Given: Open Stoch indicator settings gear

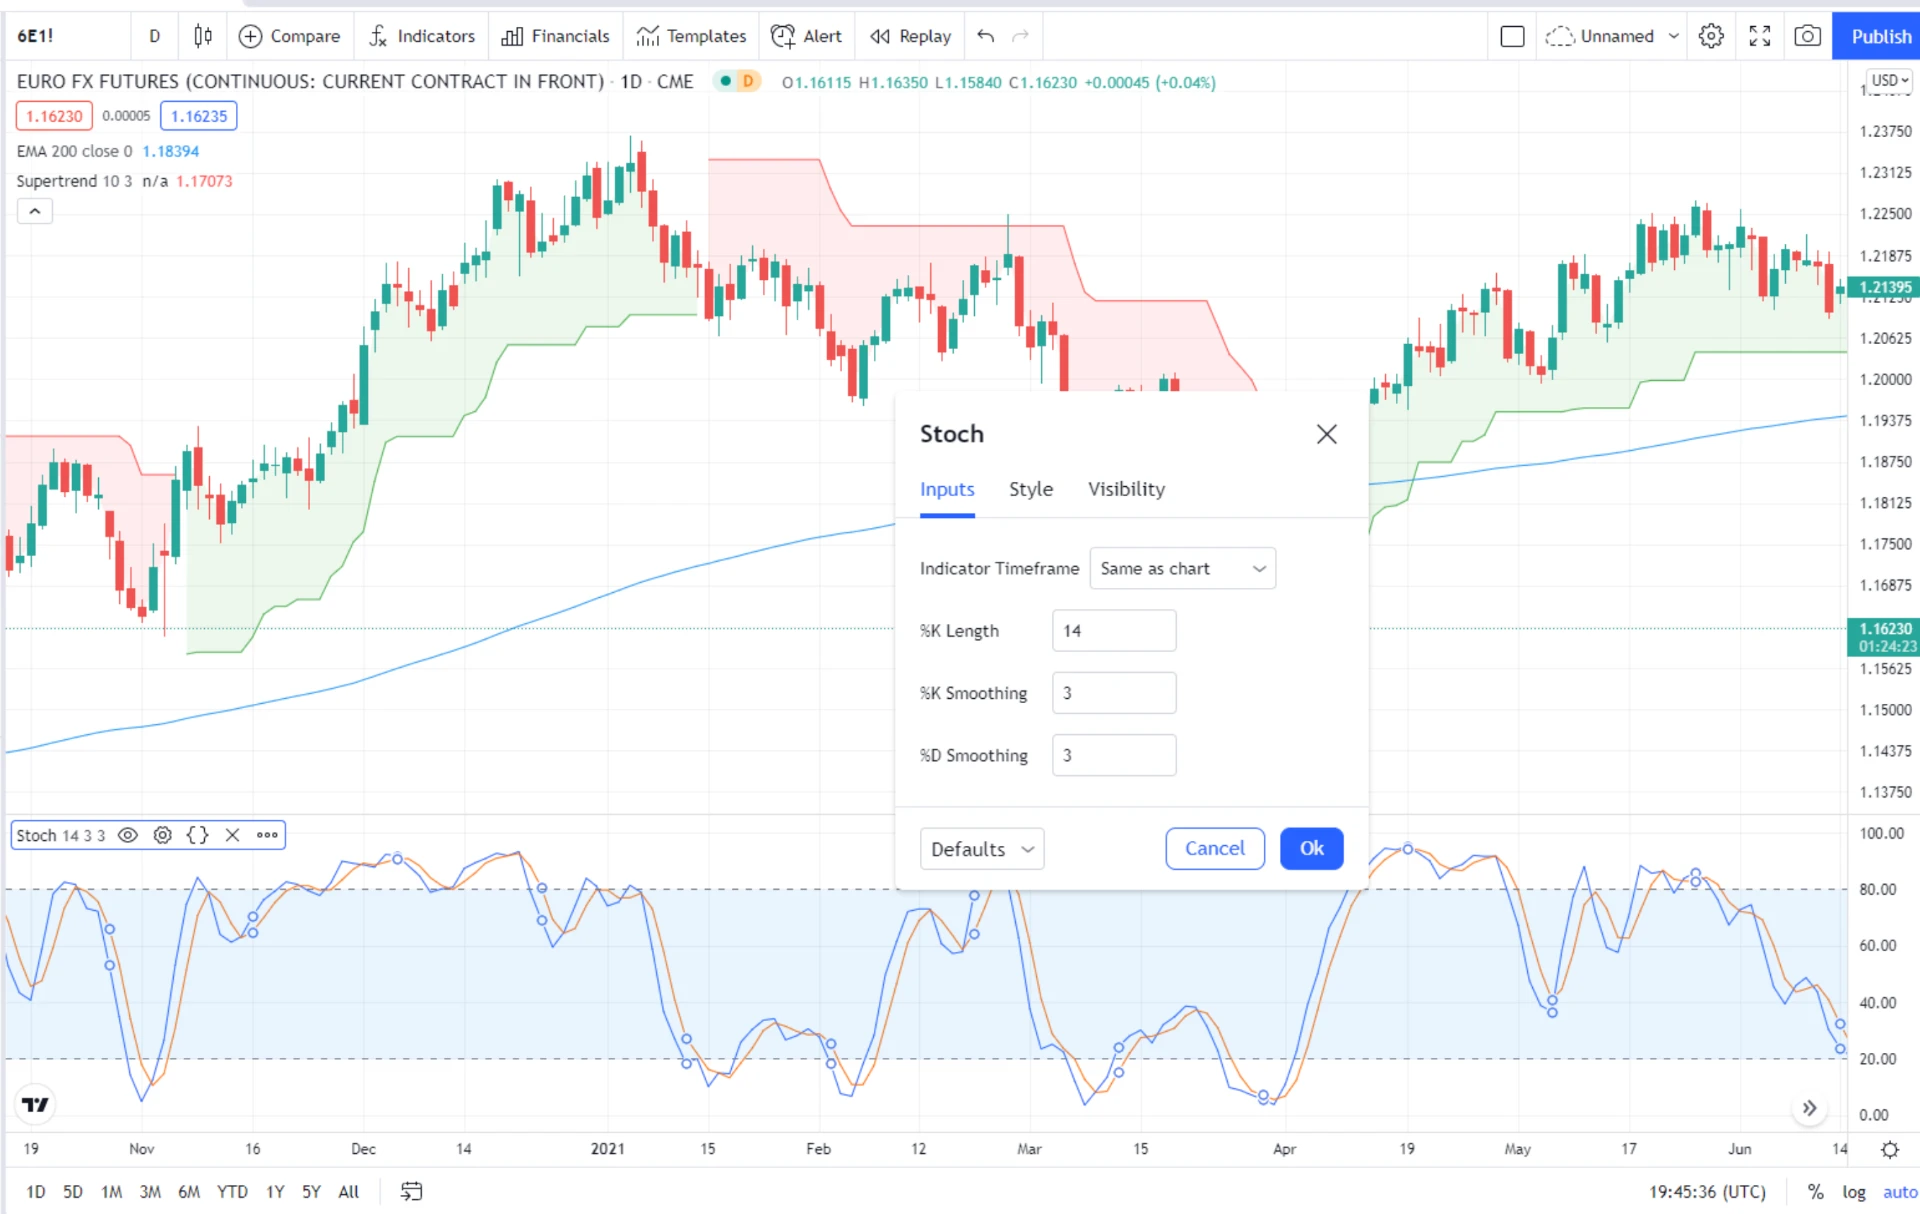Looking at the screenshot, I should coord(162,835).
